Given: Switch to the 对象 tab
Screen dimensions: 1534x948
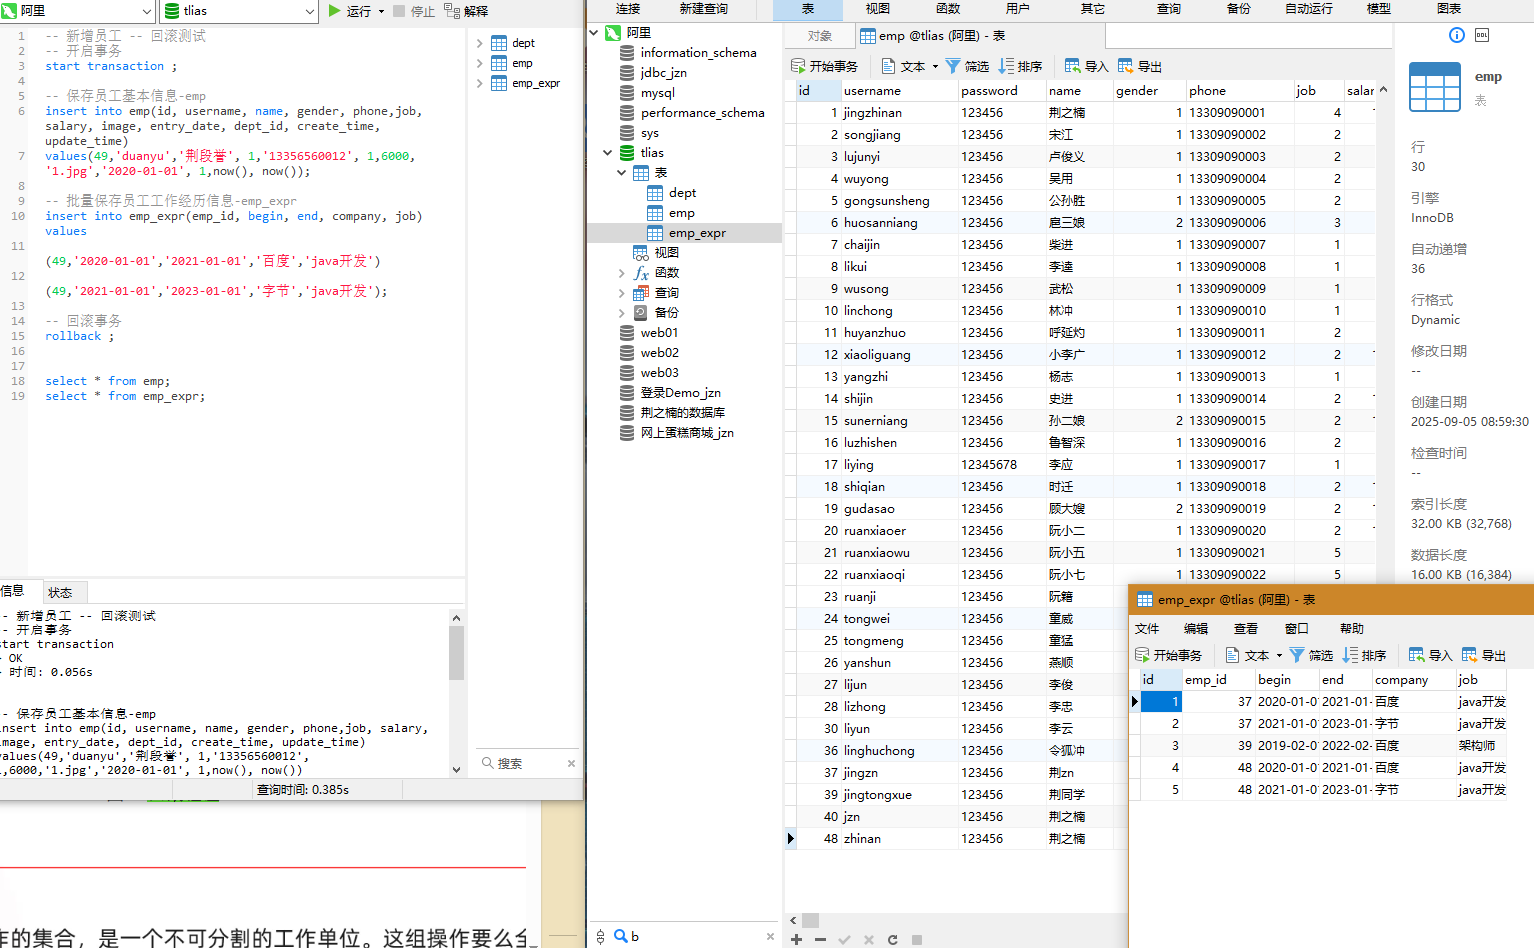Looking at the screenshot, I should (x=820, y=36).
